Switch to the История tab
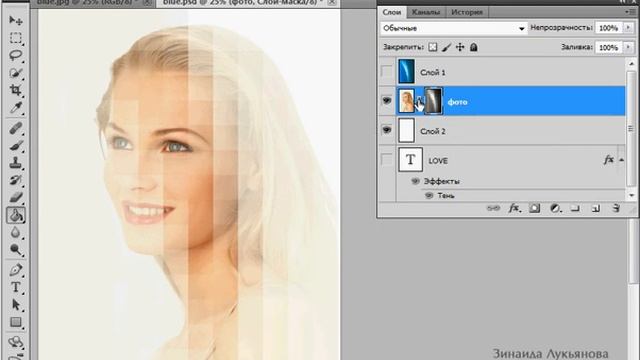The width and height of the screenshot is (640, 360). pyautogui.click(x=467, y=12)
